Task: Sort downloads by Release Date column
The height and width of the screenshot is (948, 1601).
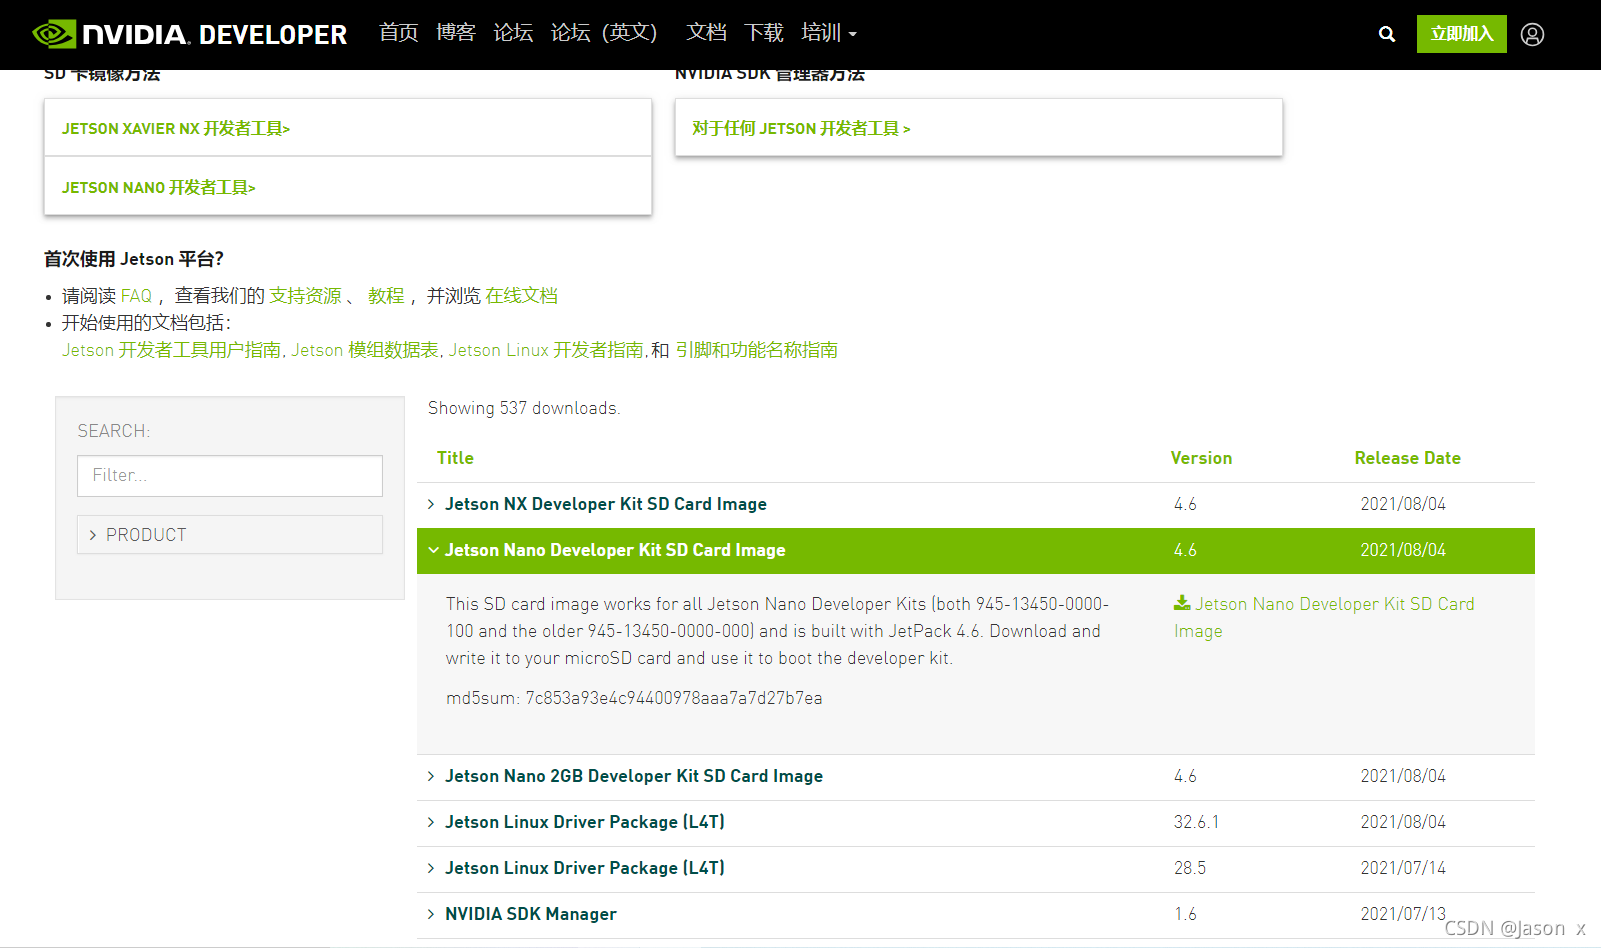Action: [1407, 458]
